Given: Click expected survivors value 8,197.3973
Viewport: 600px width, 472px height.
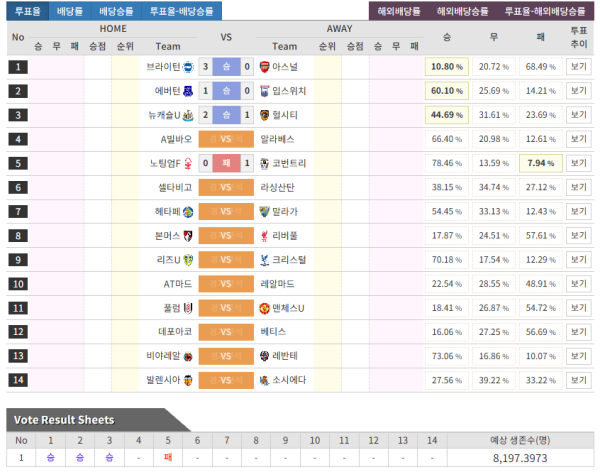Looking at the screenshot, I should point(520,458).
